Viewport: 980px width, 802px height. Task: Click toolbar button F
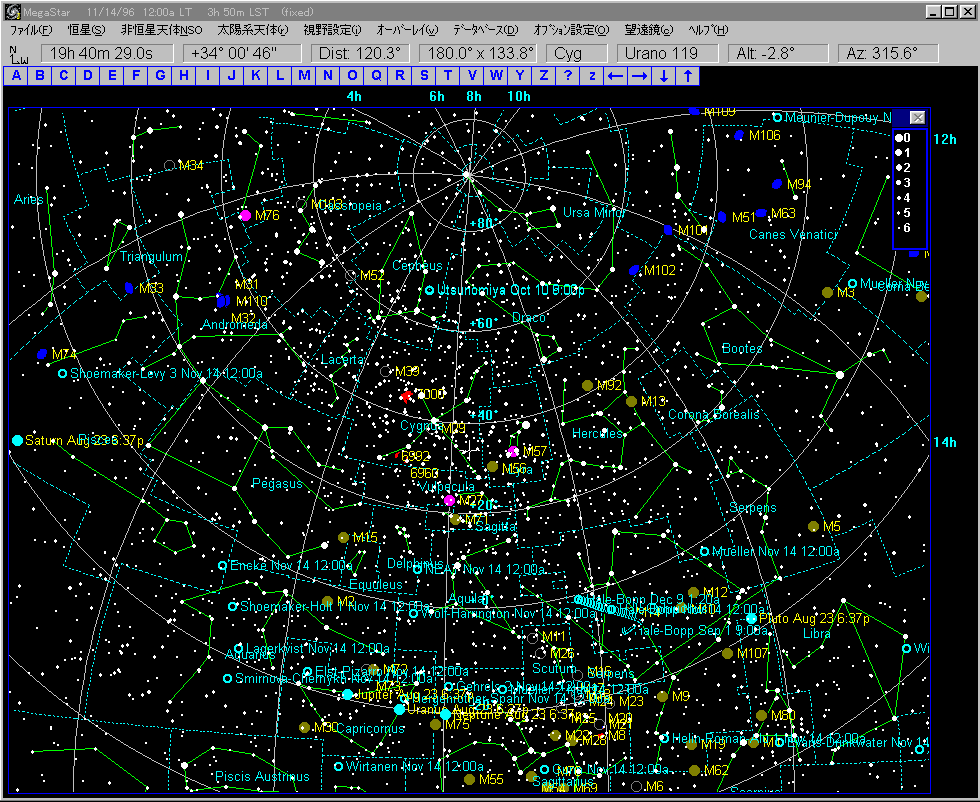pyautogui.click(x=136, y=76)
